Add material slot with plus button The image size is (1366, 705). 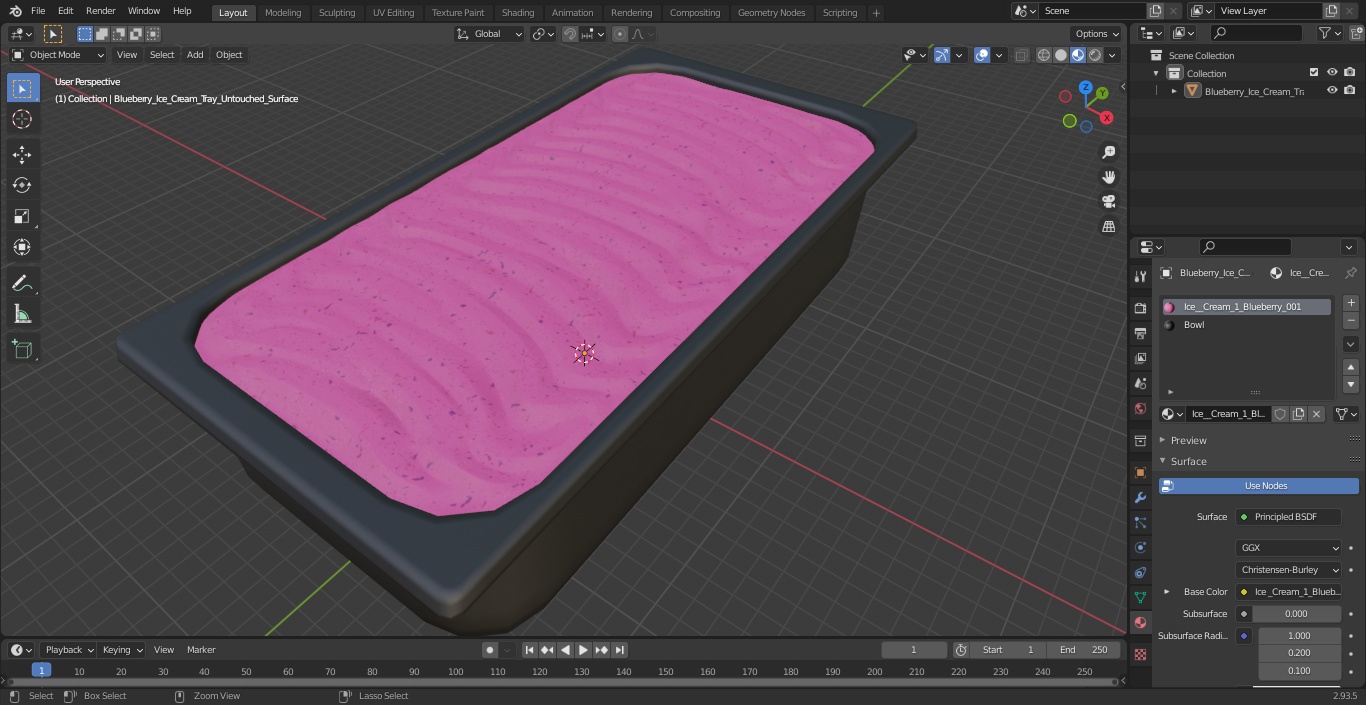(1351, 303)
